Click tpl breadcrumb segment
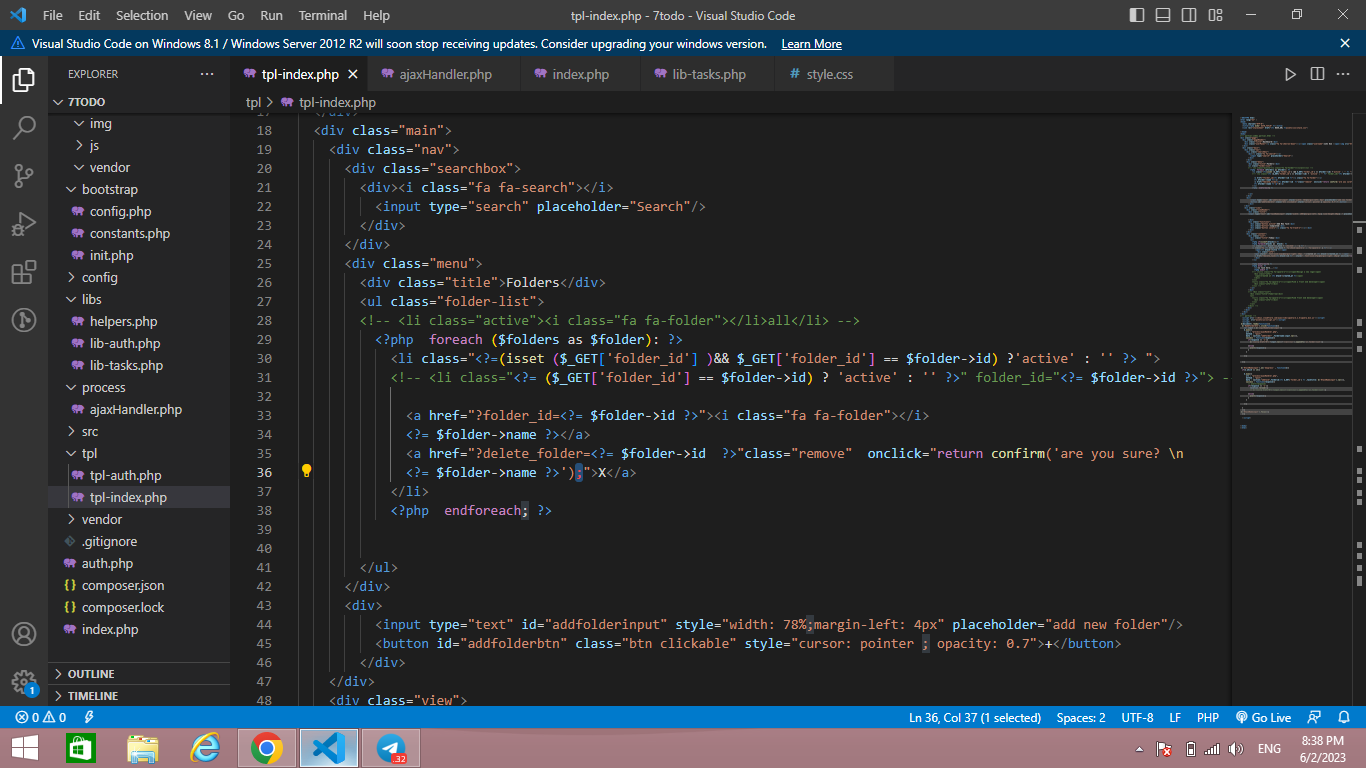 pos(253,102)
